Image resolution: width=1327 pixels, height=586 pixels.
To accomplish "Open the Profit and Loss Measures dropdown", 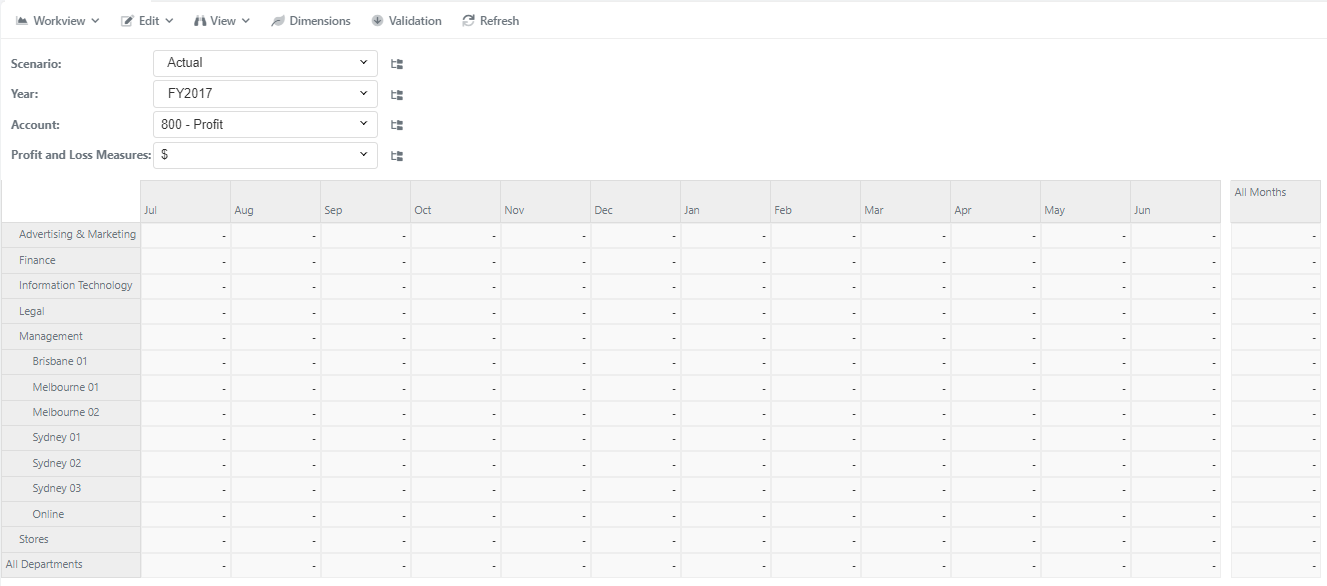I will pos(265,156).
